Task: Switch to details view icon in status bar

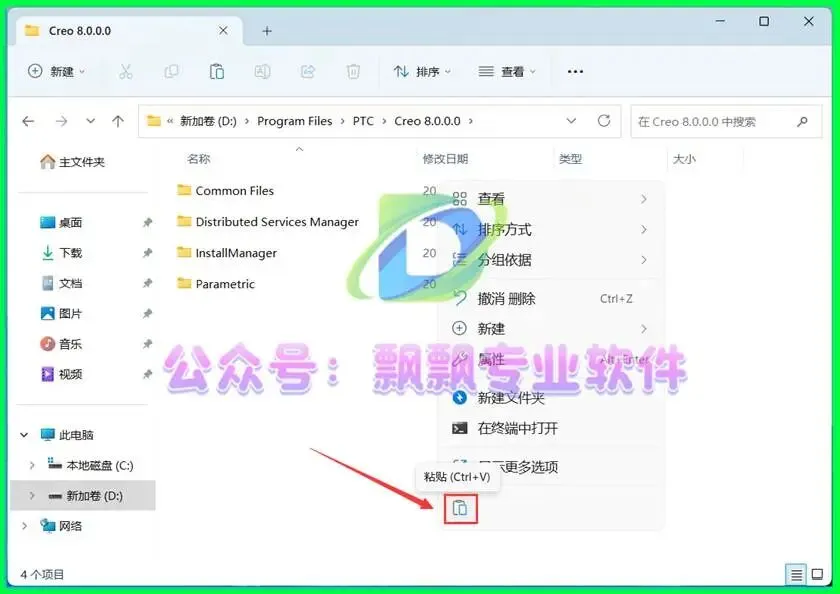Action: (796, 575)
